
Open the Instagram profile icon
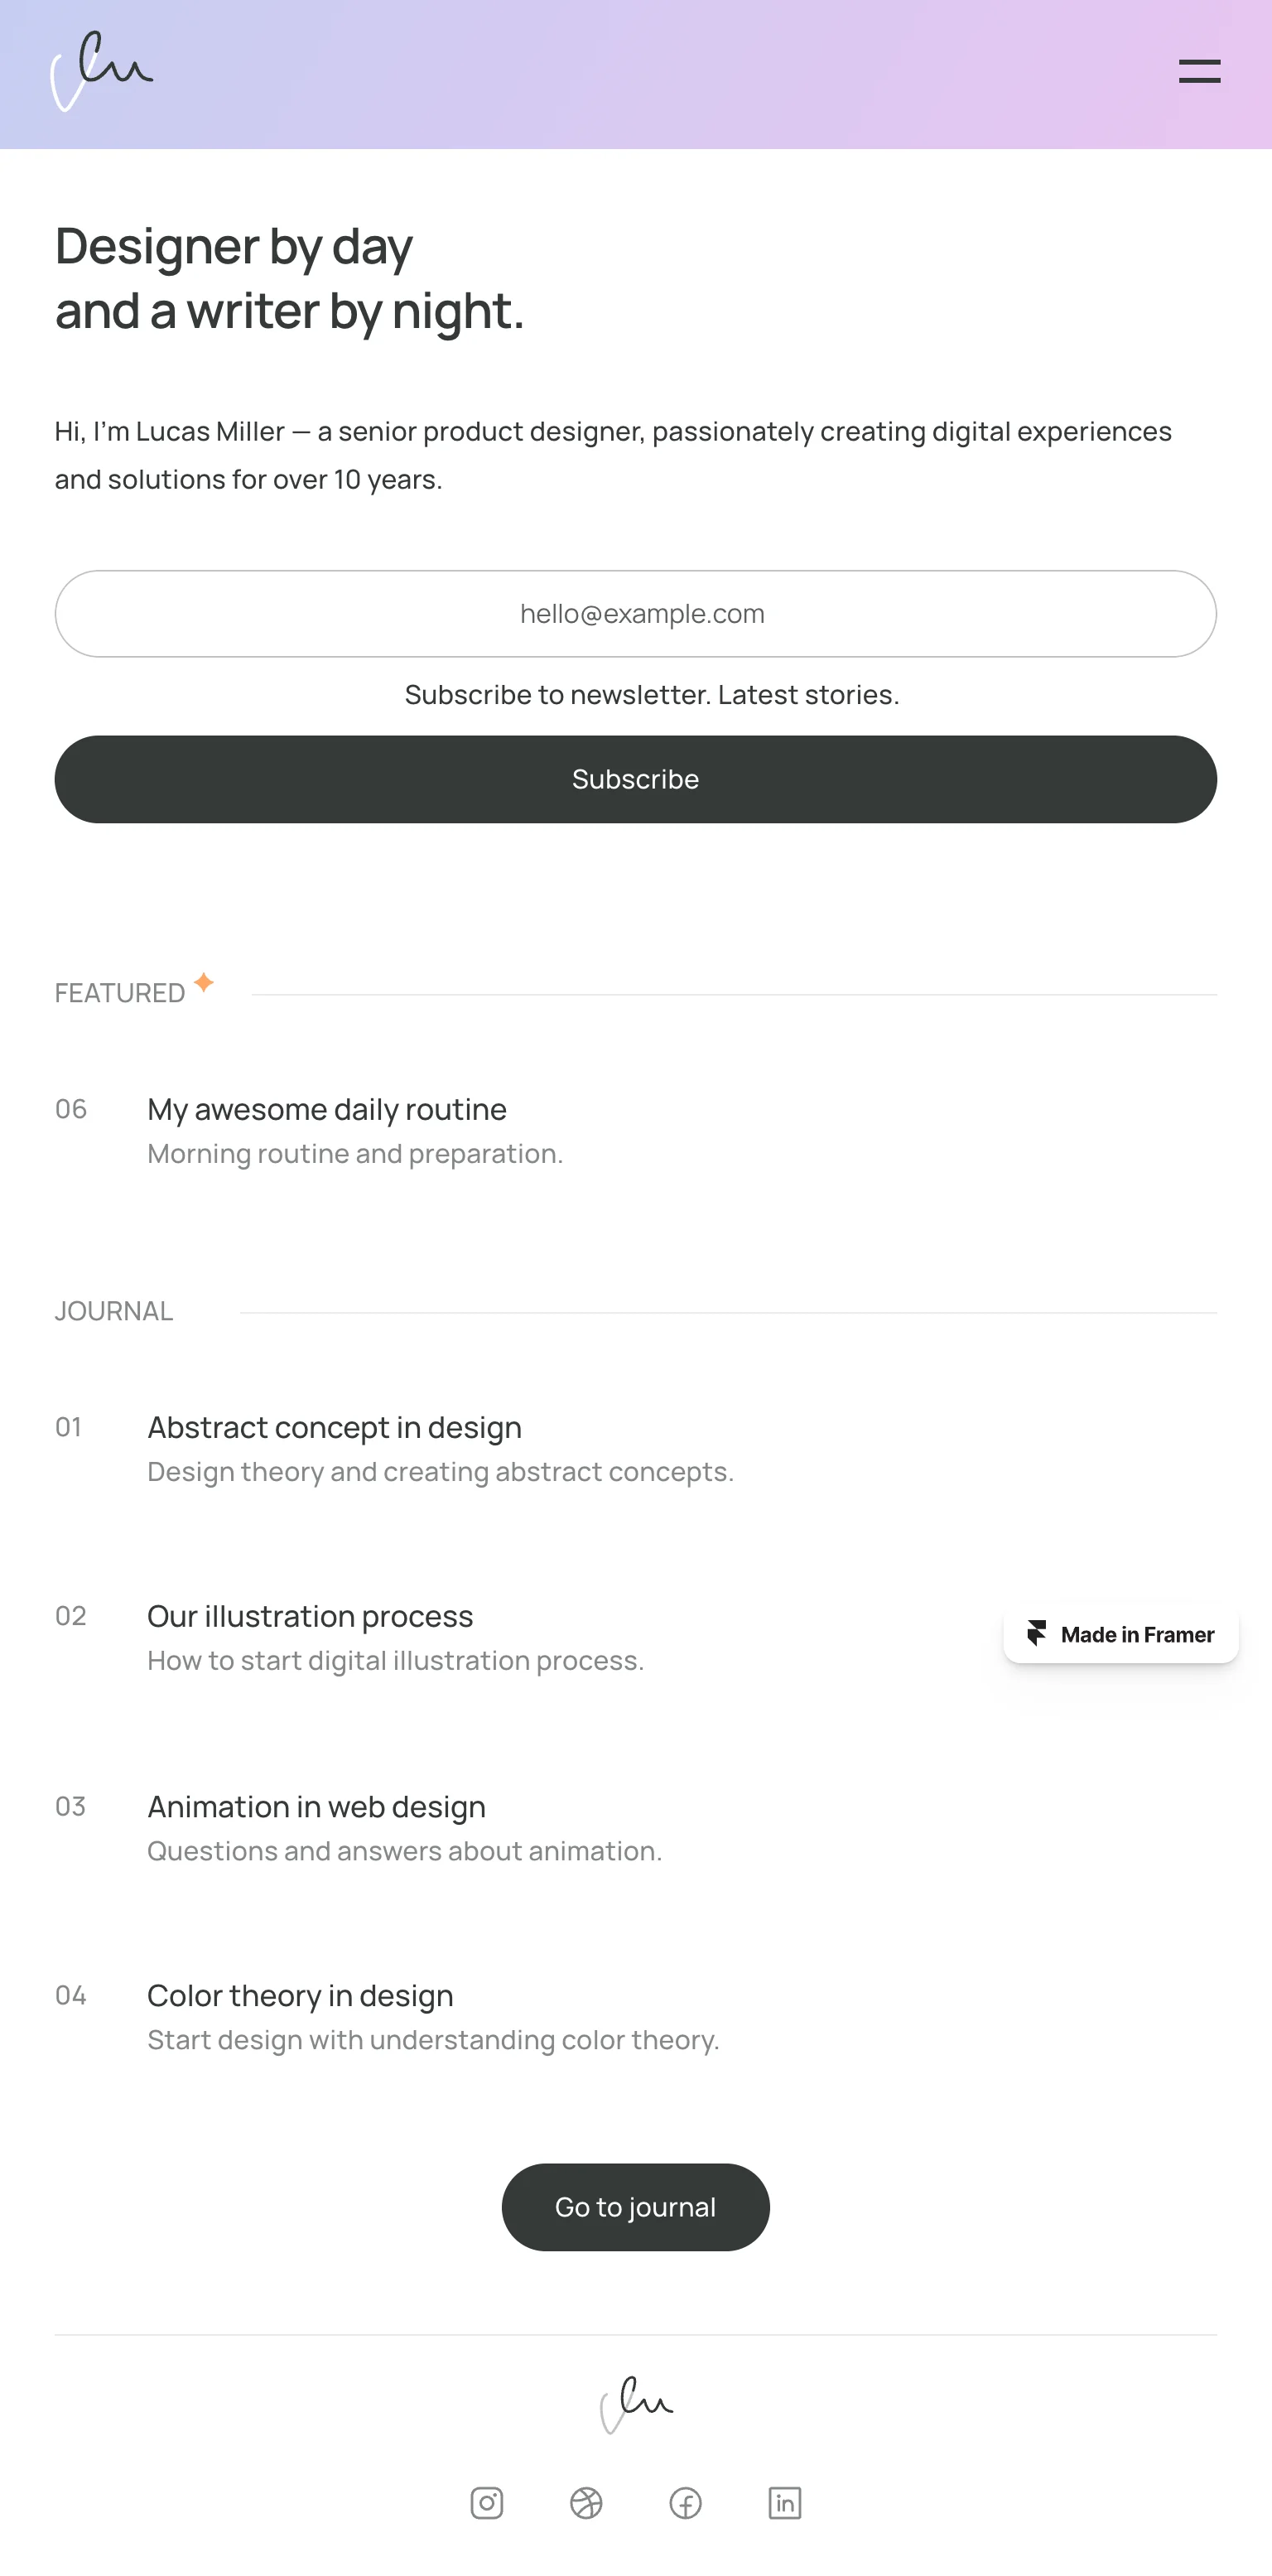487,2503
